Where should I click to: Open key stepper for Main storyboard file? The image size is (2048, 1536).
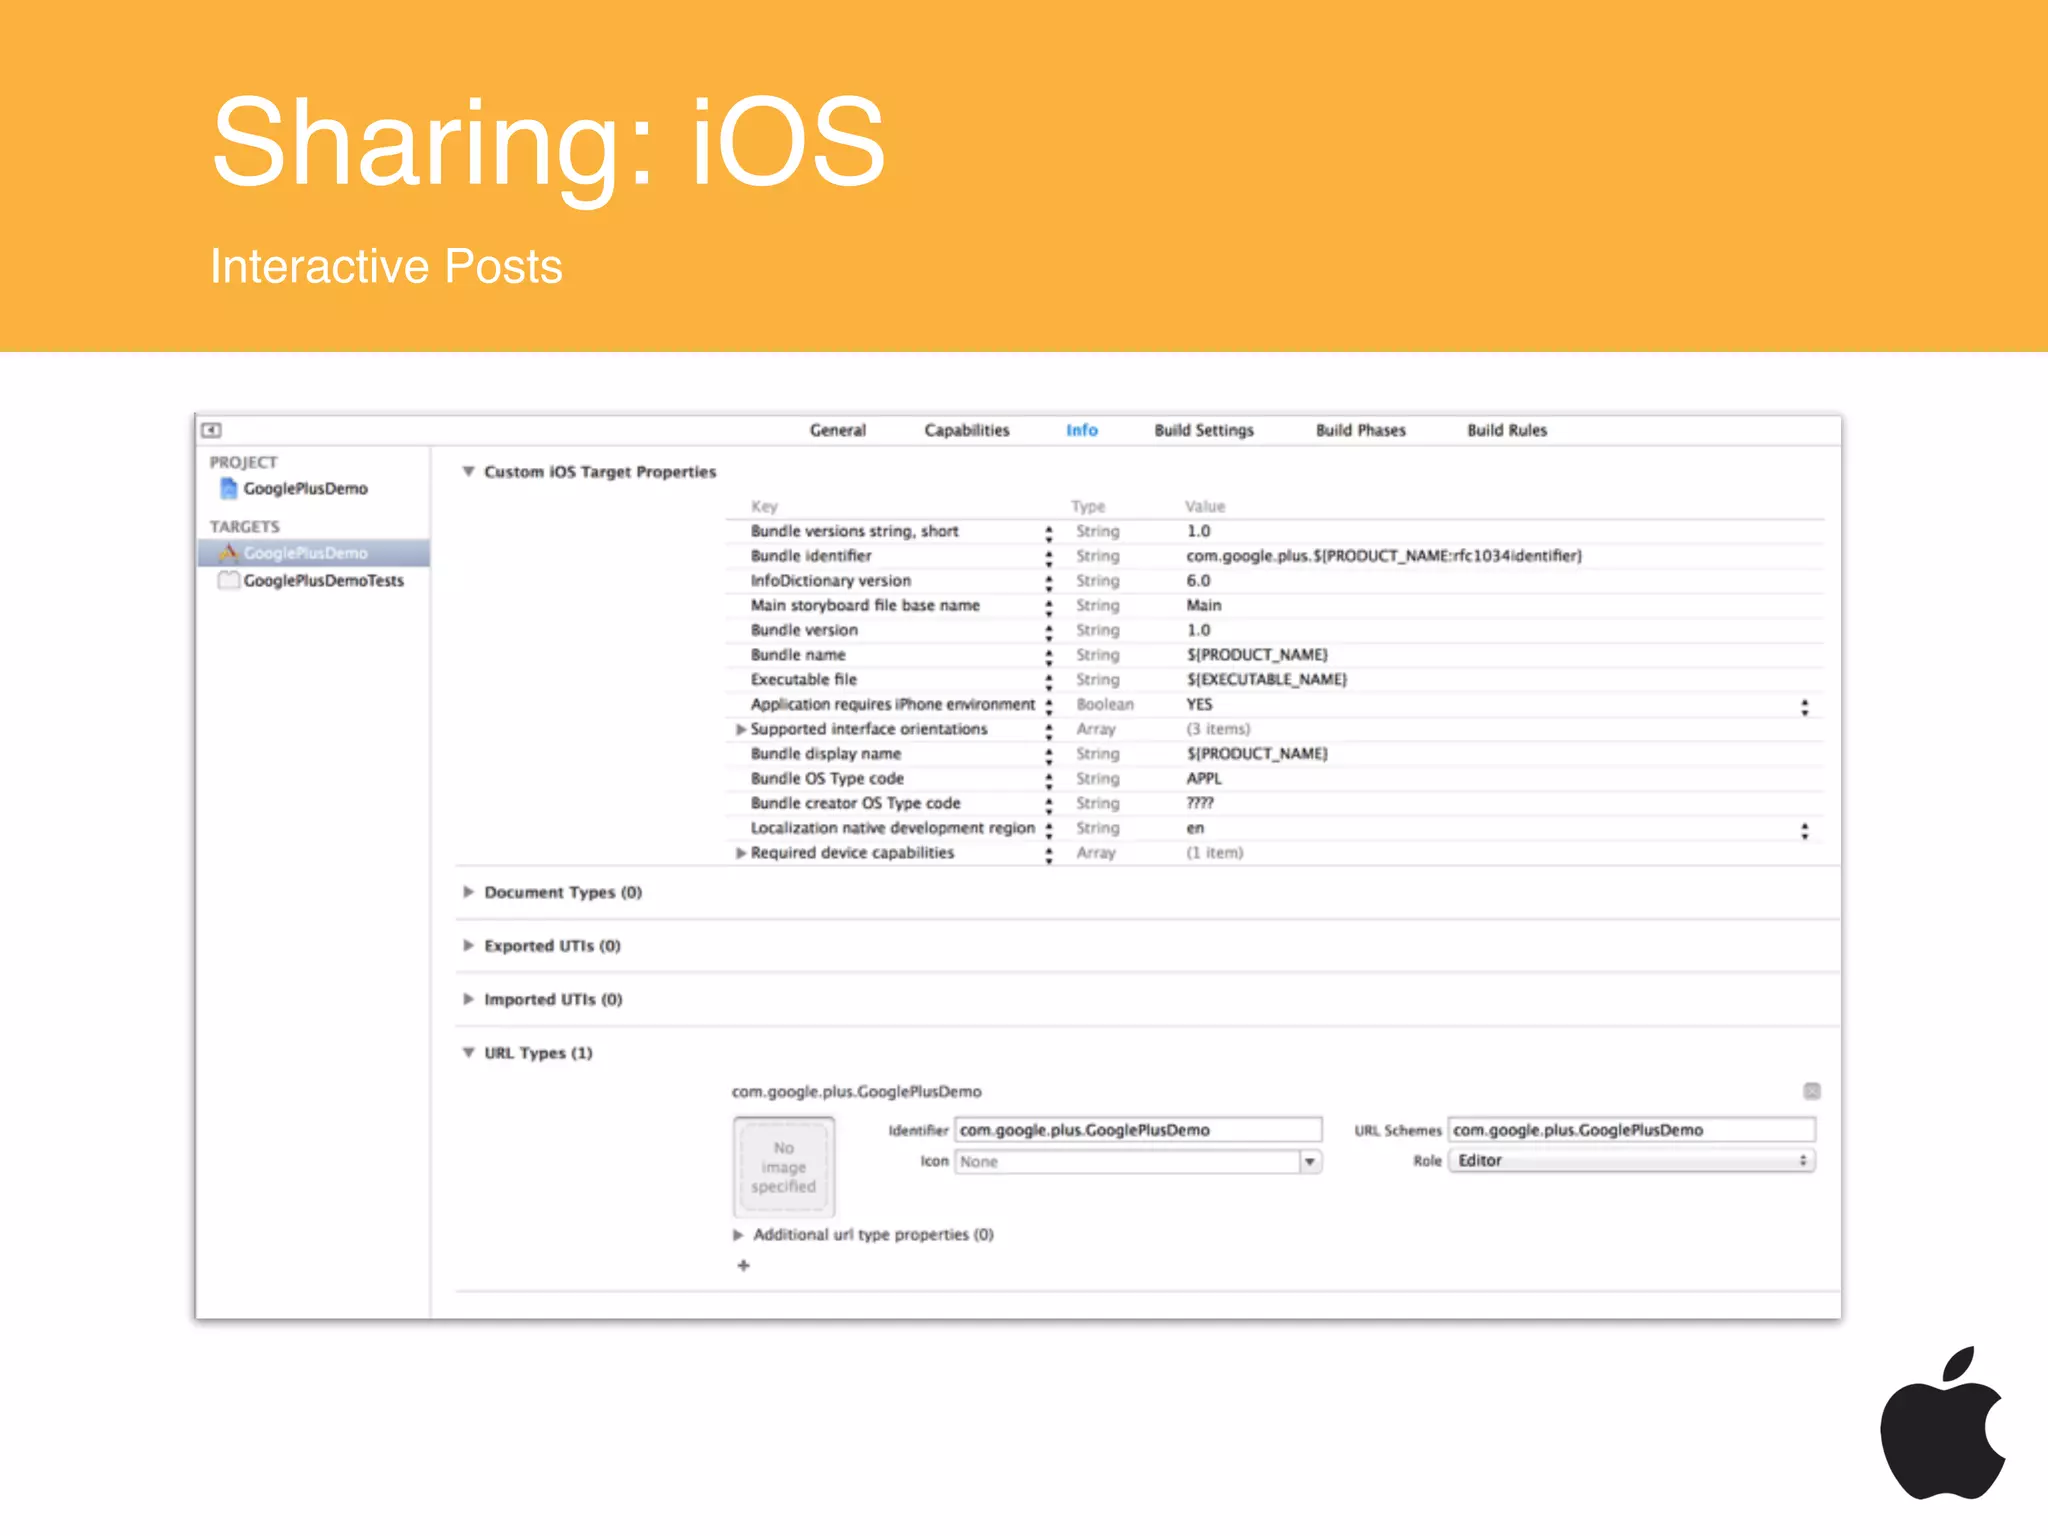point(1049,606)
